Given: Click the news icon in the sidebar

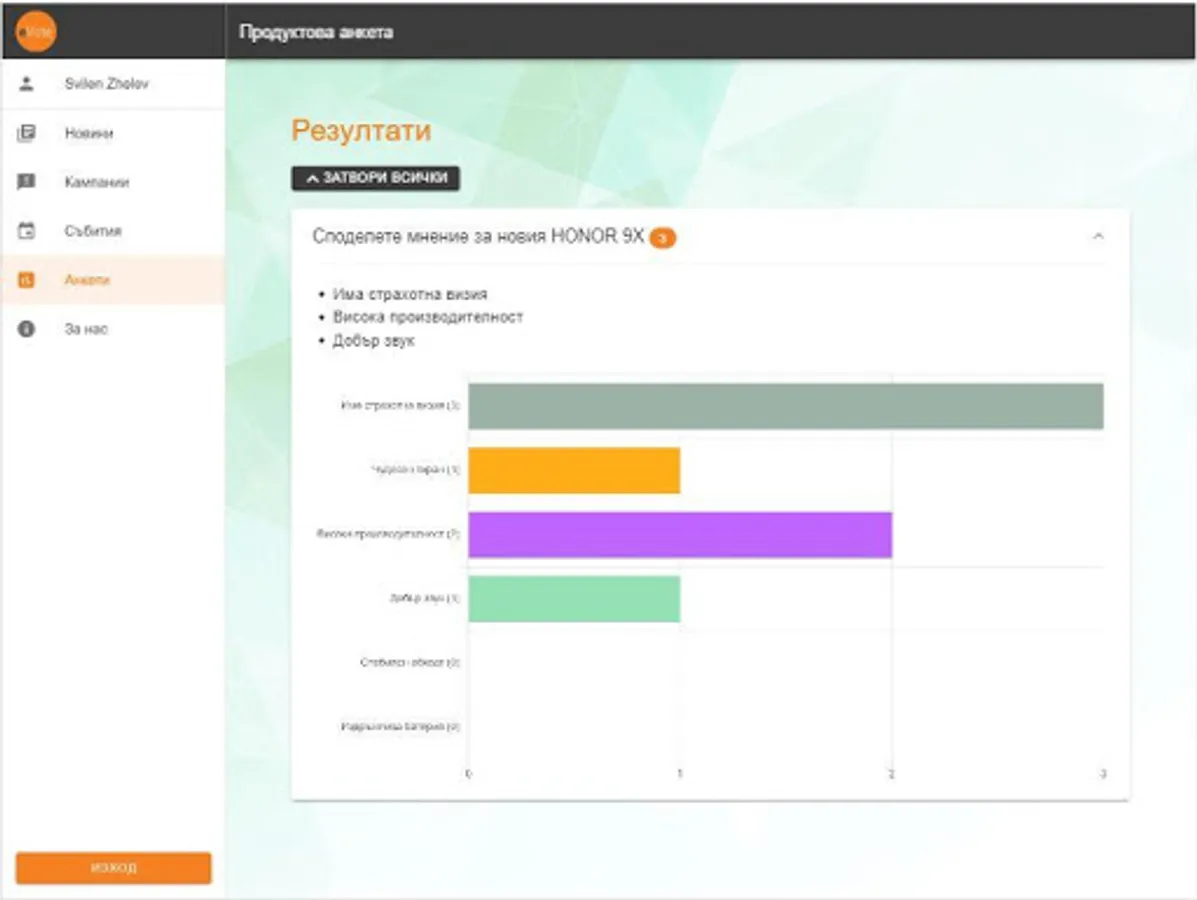Looking at the screenshot, I should click(27, 134).
